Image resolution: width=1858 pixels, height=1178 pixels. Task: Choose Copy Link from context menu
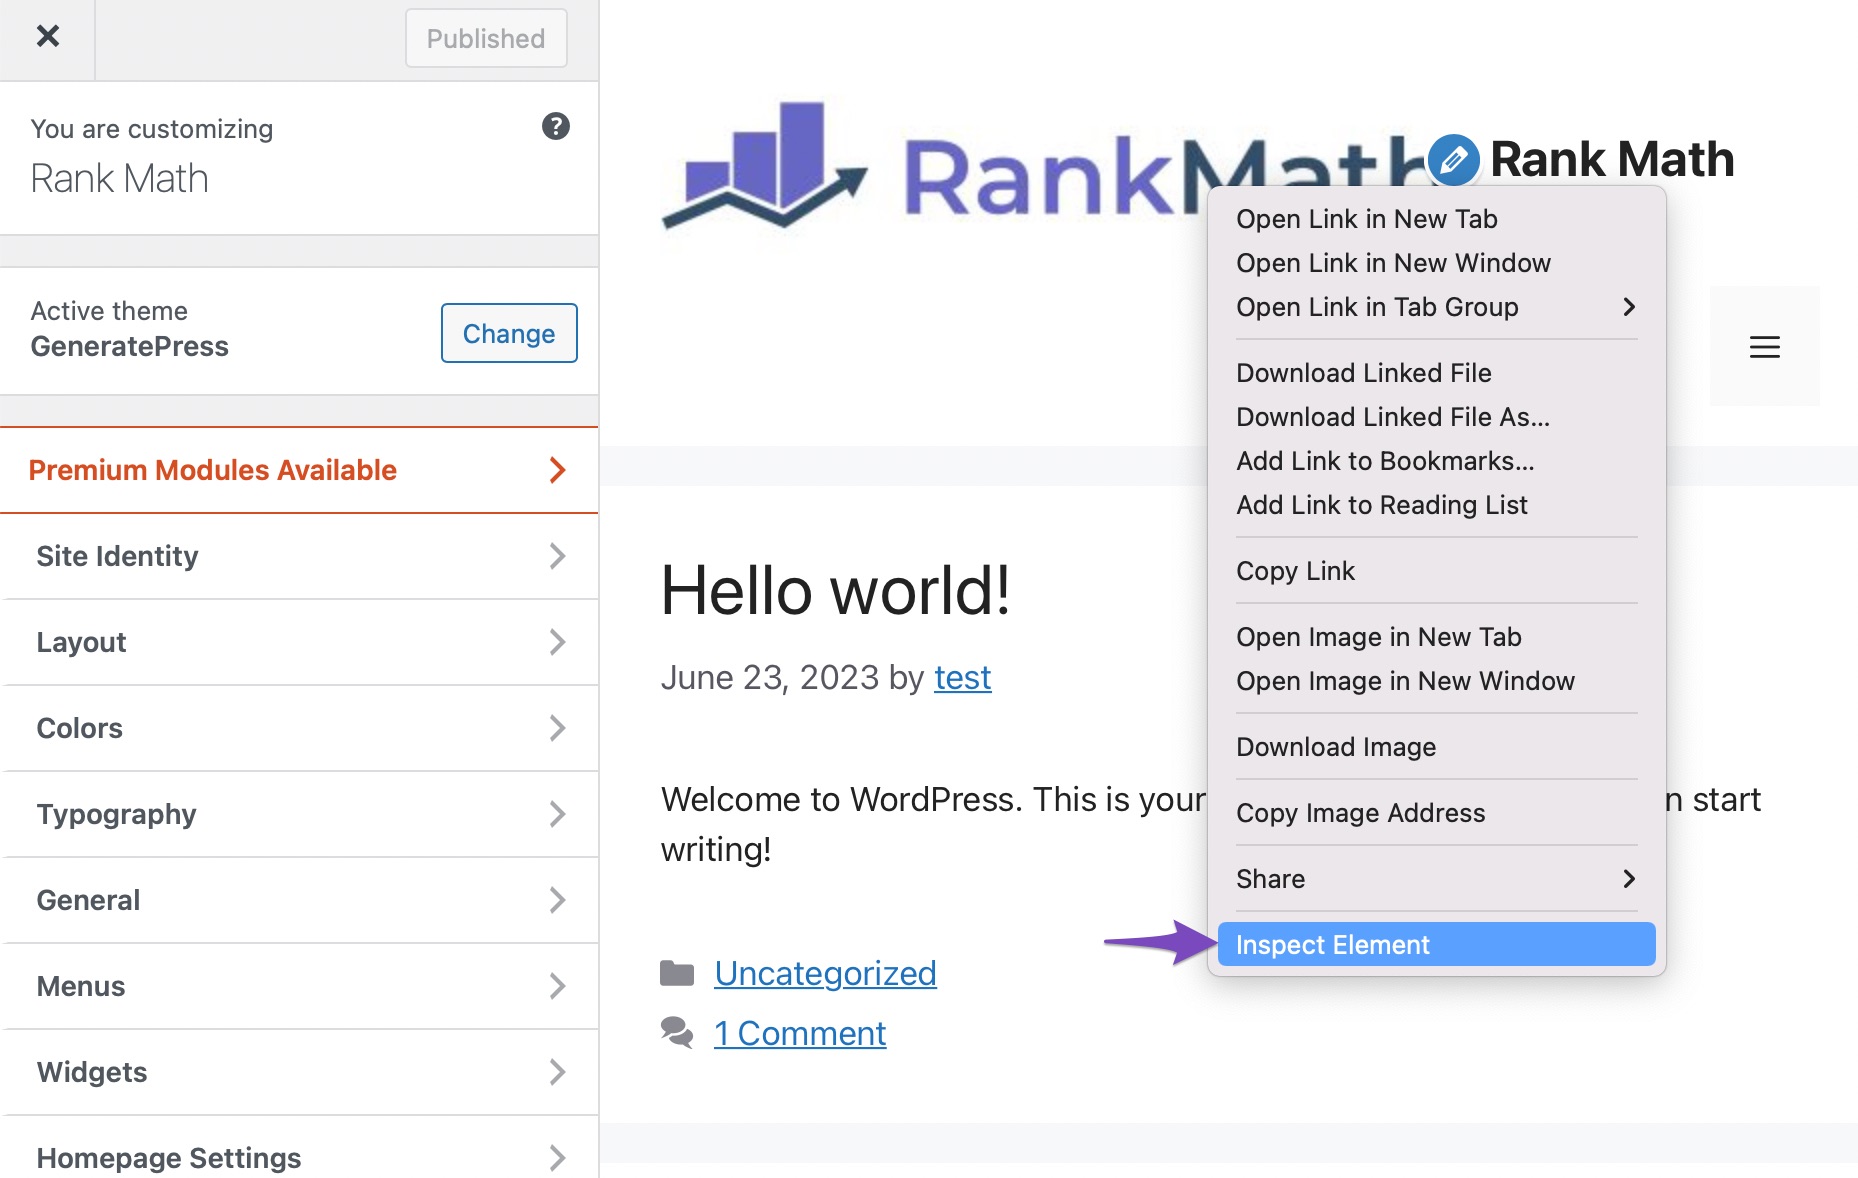pos(1436,571)
